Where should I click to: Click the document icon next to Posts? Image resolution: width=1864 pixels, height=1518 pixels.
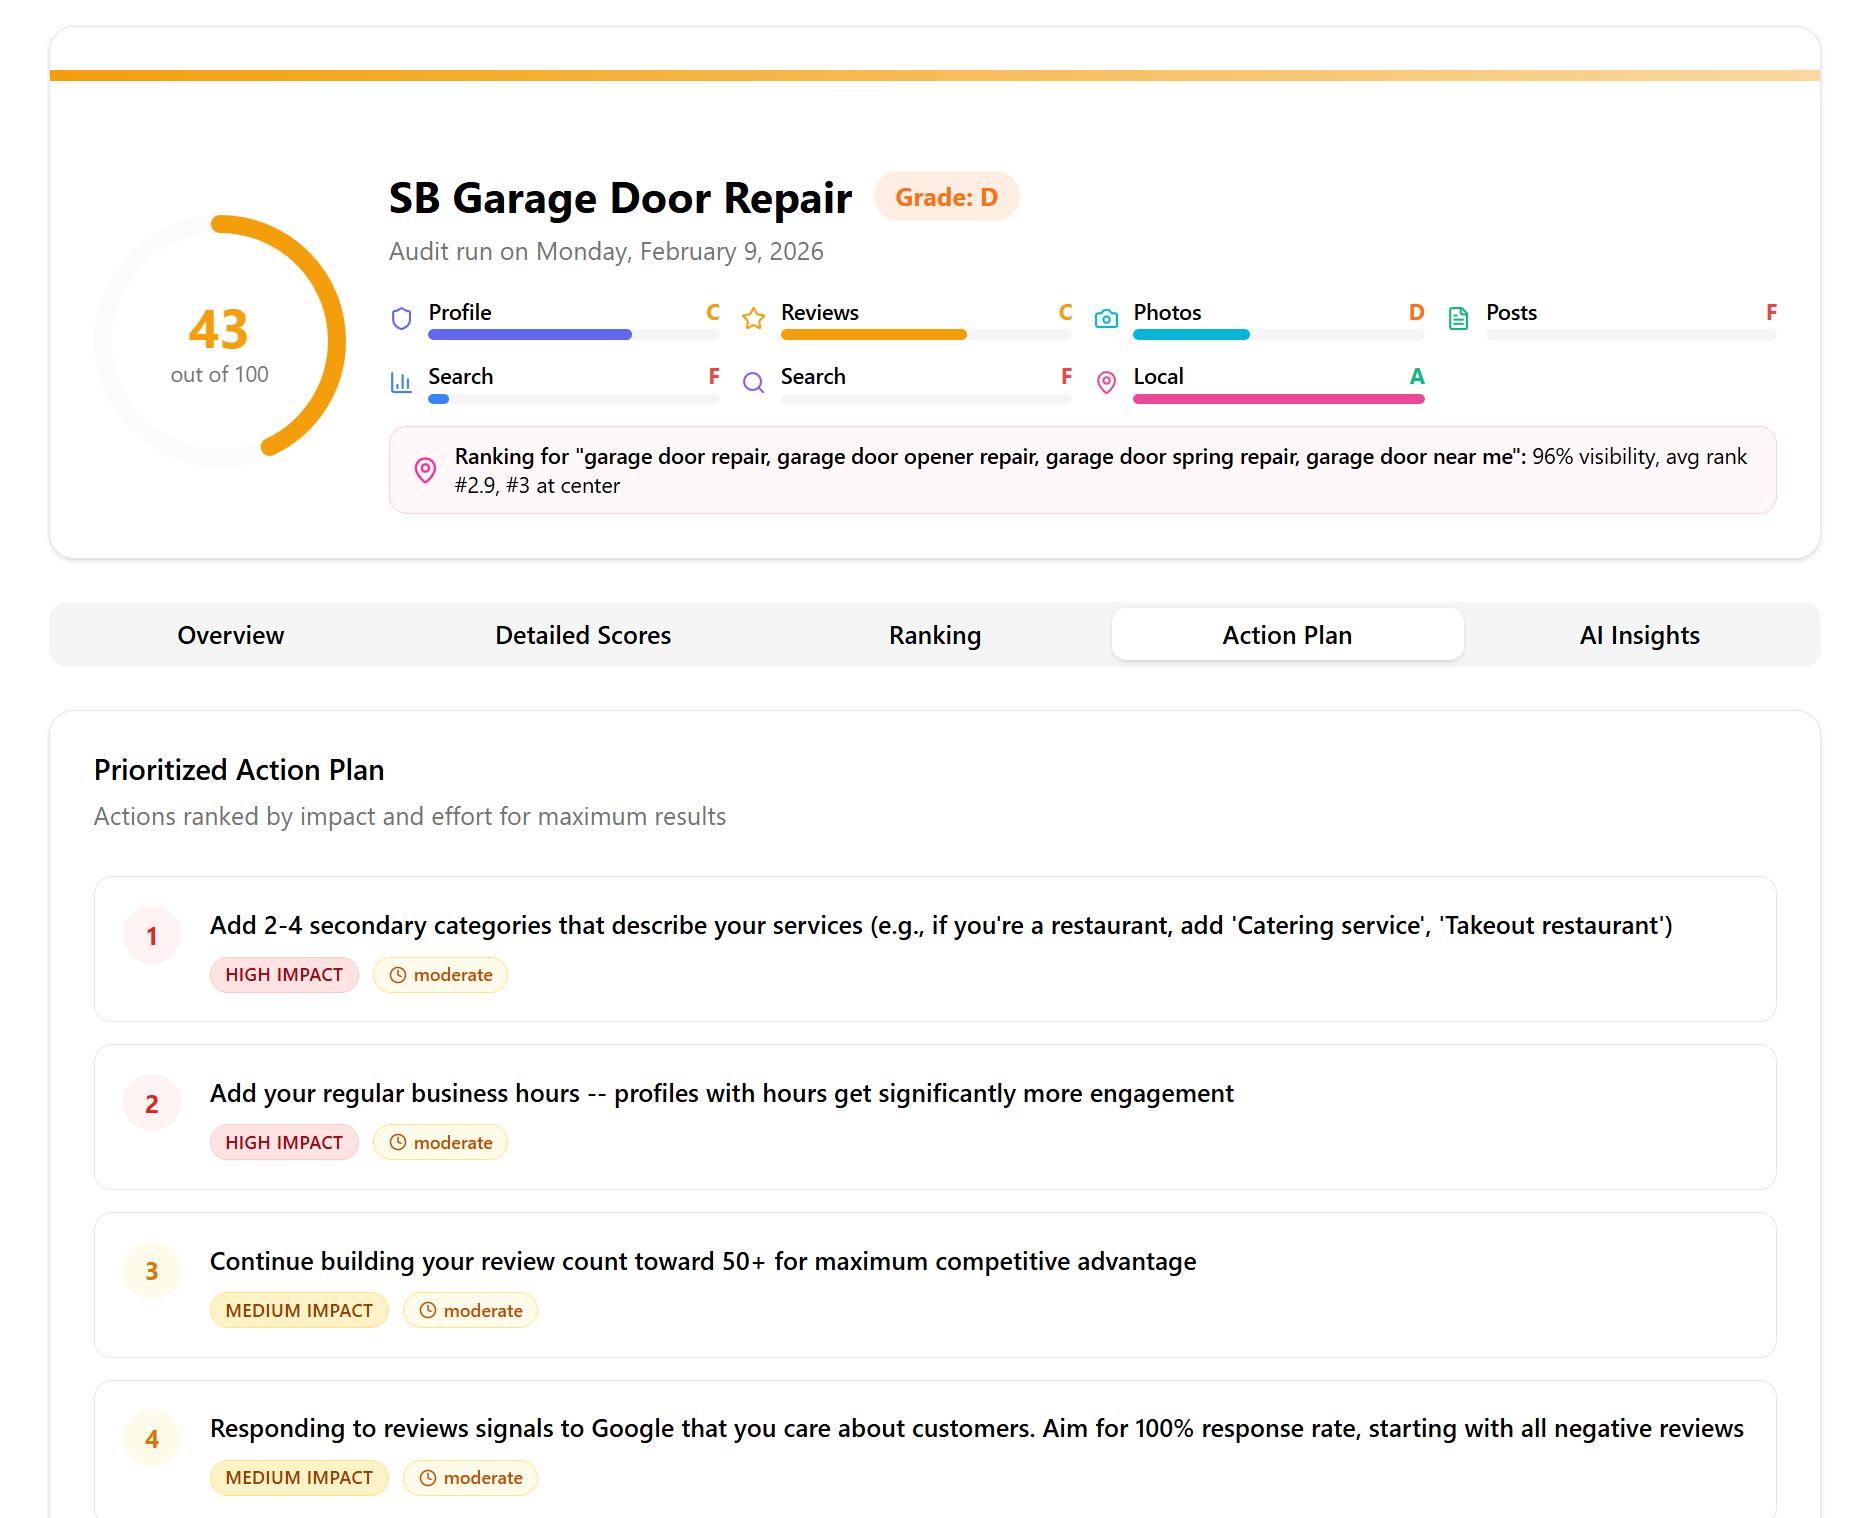pyautogui.click(x=1458, y=318)
